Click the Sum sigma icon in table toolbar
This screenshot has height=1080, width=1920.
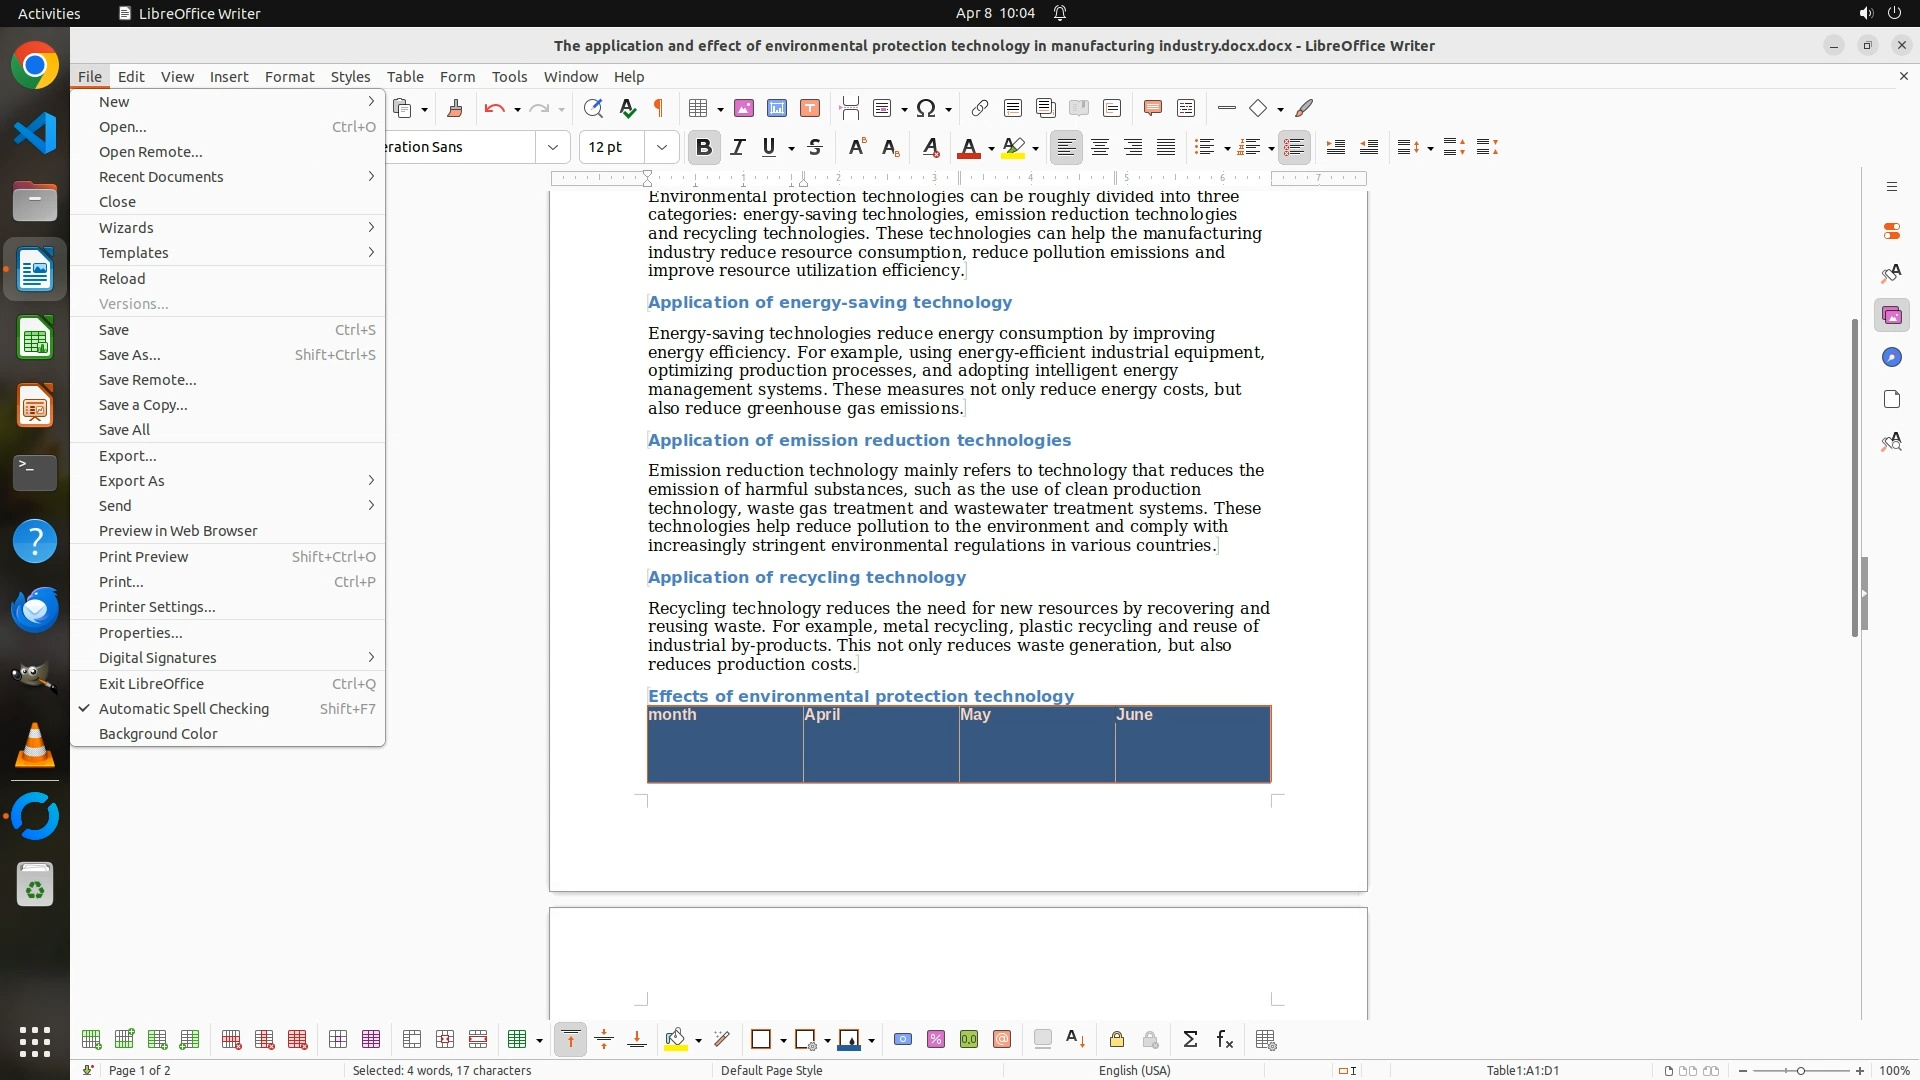point(1190,1040)
